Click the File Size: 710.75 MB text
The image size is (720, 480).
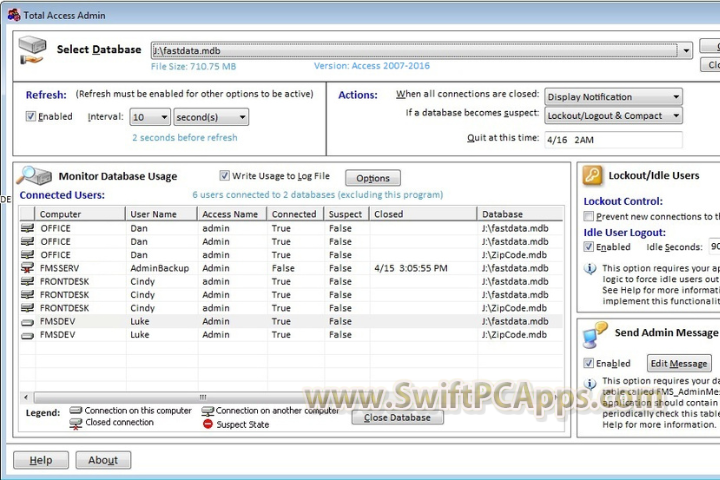[x=193, y=66]
